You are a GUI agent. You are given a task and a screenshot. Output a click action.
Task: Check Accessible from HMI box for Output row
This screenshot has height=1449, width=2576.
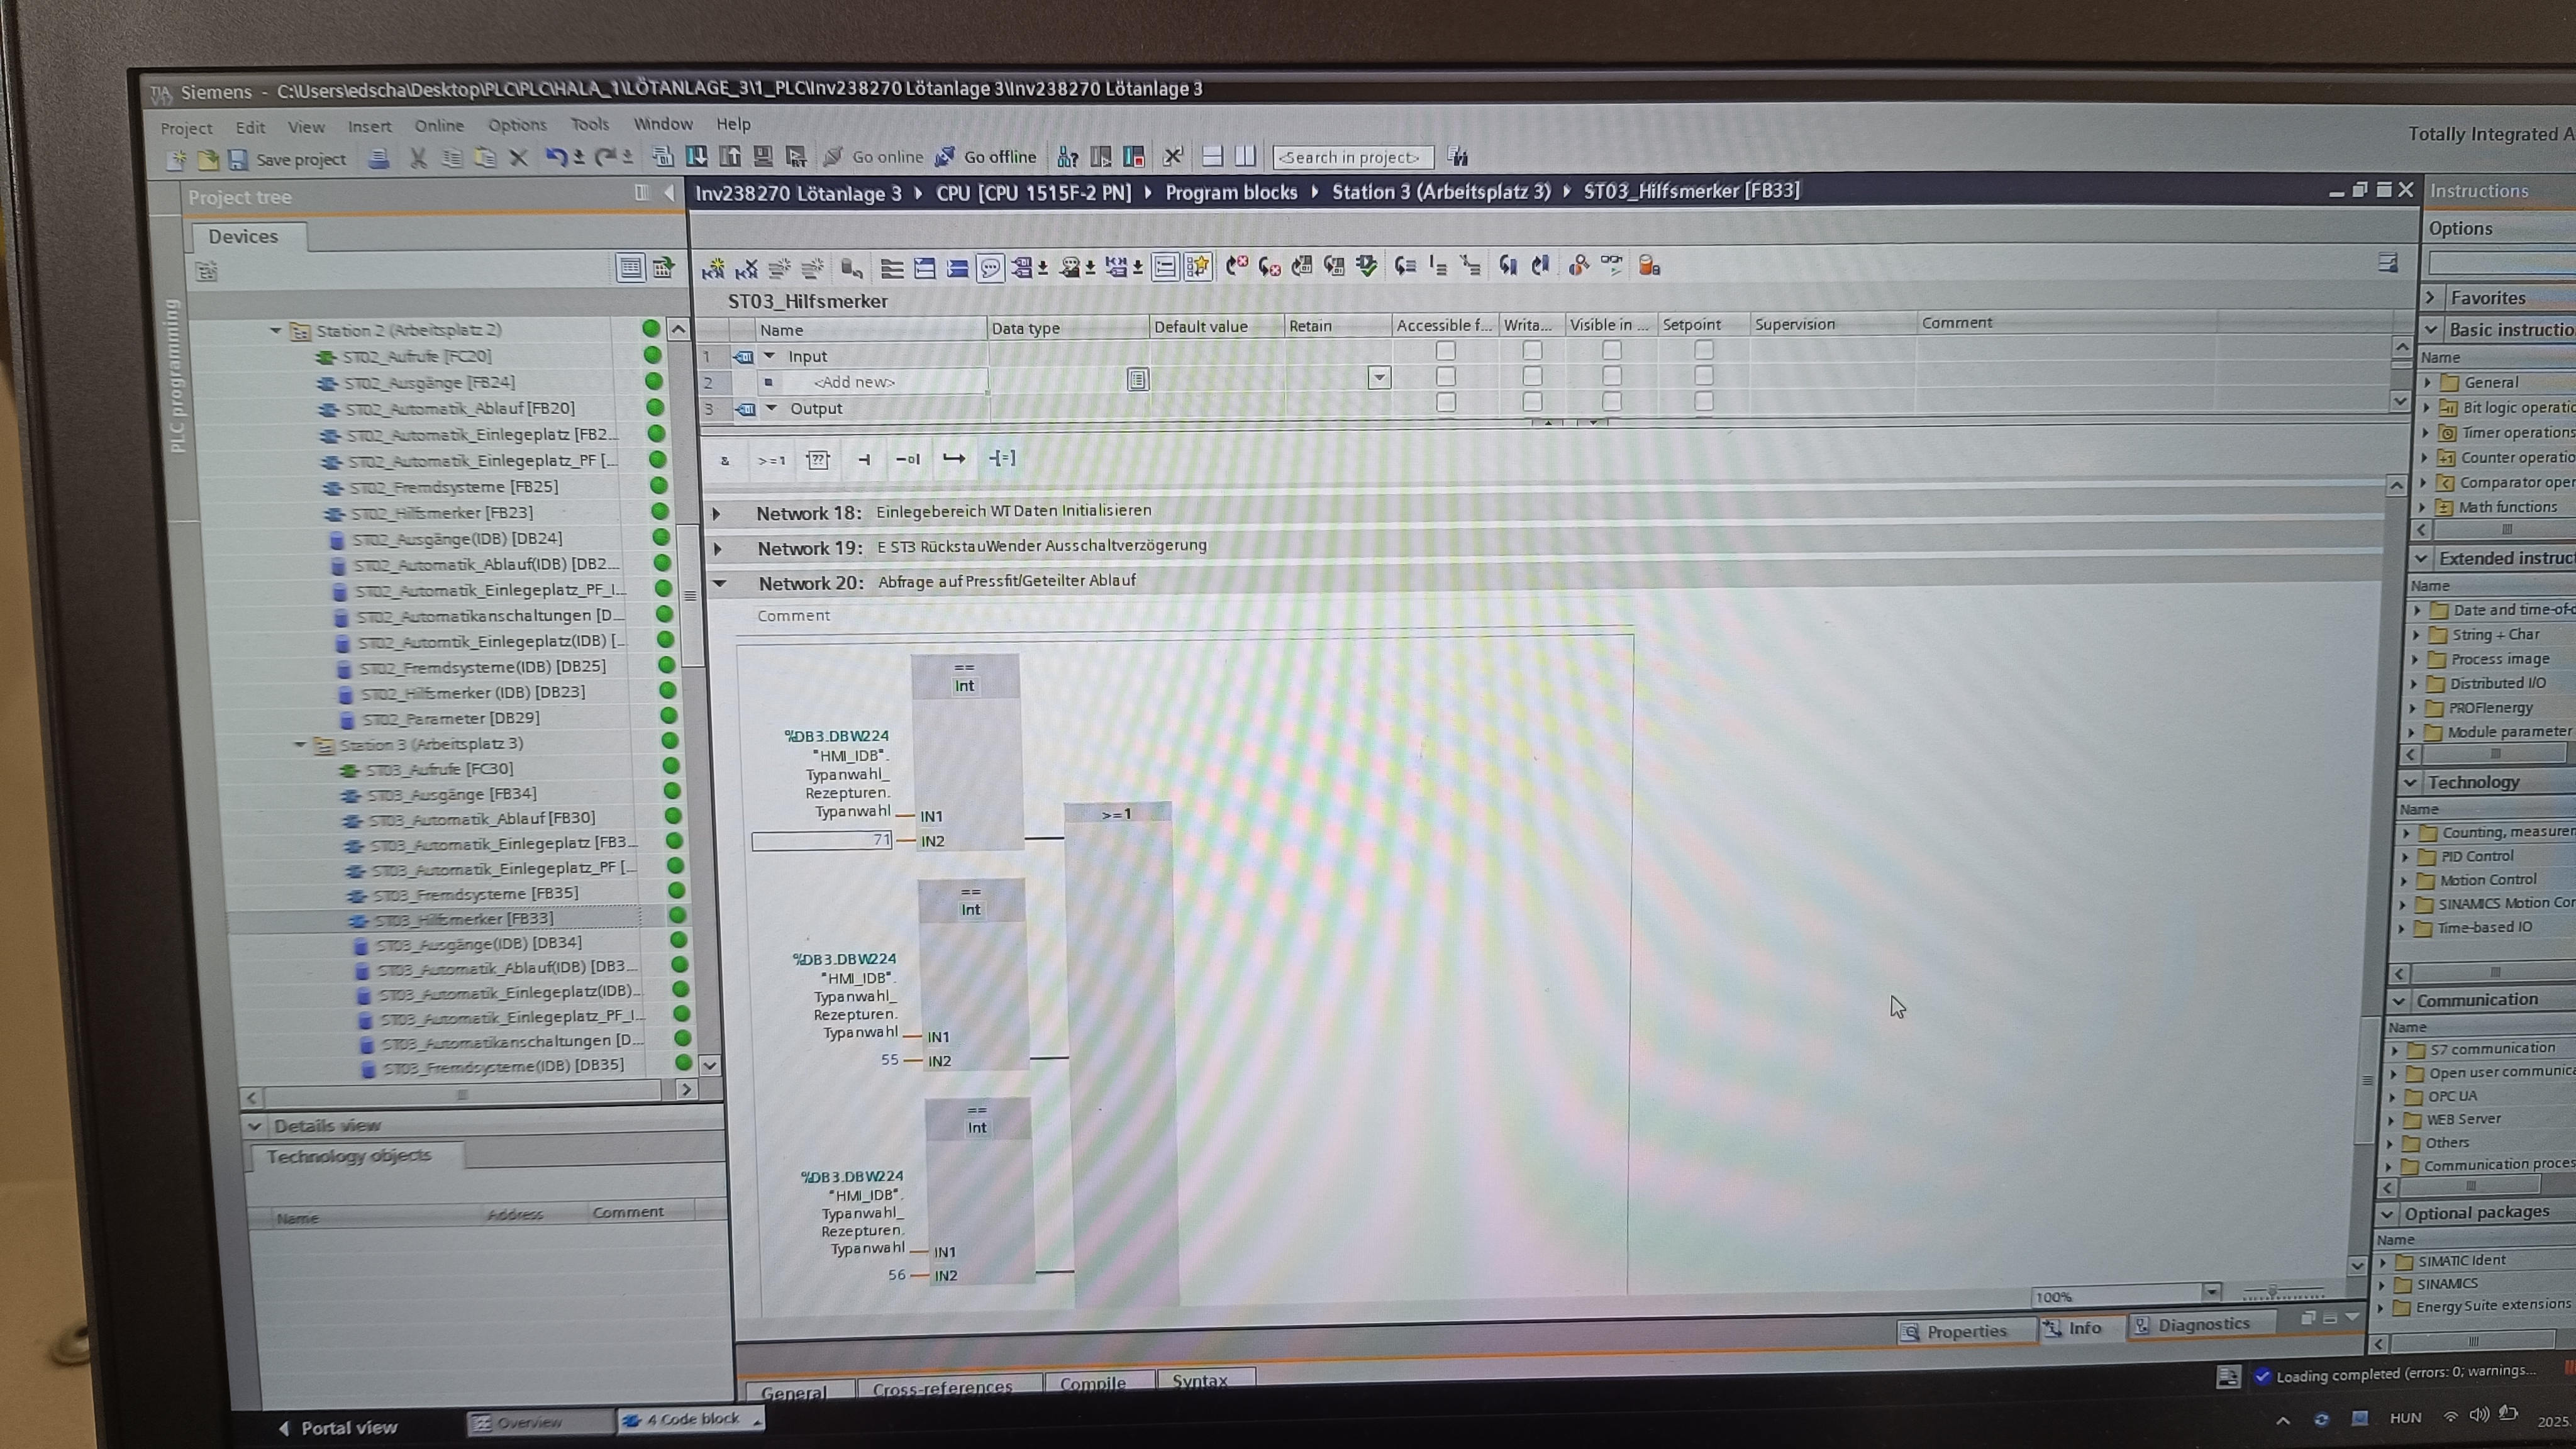coord(1445,403)
